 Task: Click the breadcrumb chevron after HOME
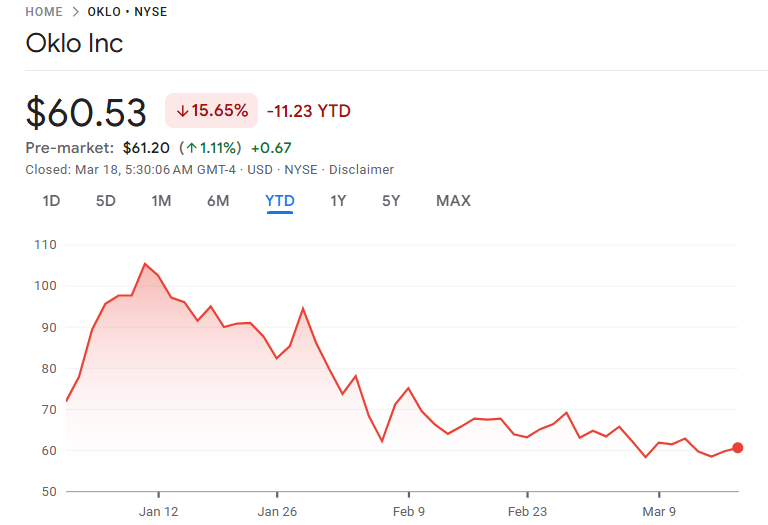tap(76, 12)
